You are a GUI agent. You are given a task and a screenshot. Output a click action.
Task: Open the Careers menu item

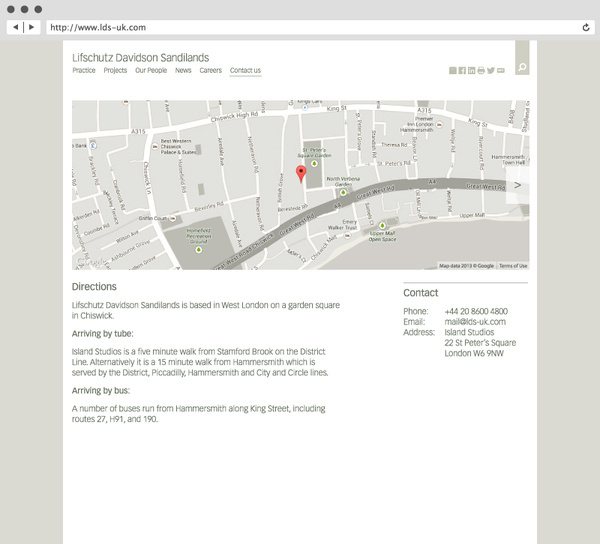(210, 70)
